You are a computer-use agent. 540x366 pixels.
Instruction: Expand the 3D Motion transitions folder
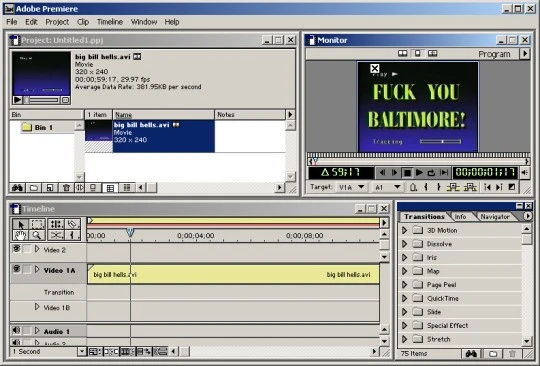coord(405,230)
